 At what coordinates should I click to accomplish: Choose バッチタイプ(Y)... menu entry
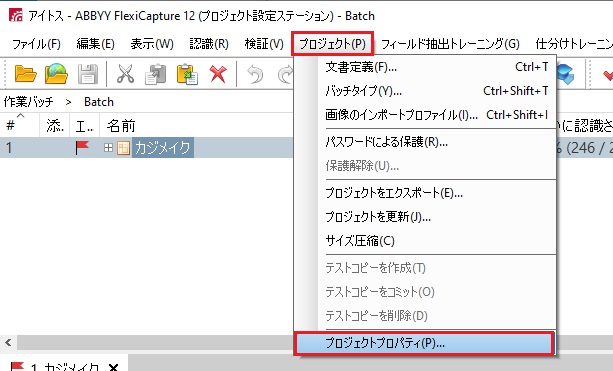(x=437, y=91)
